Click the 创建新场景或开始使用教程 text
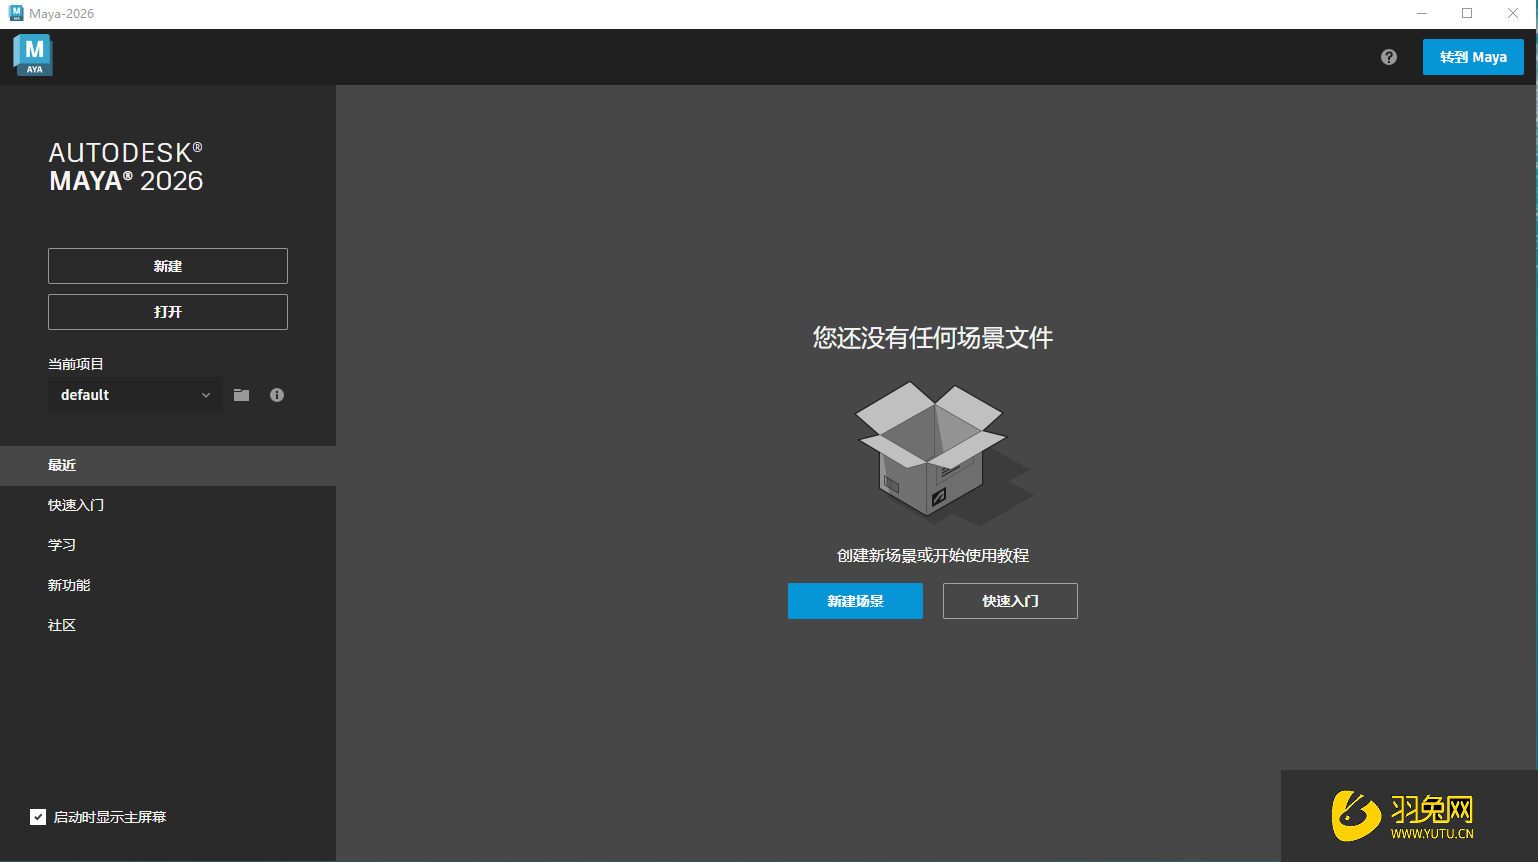The width and height of the screenshot is (1538, 862). click(933, 556)
